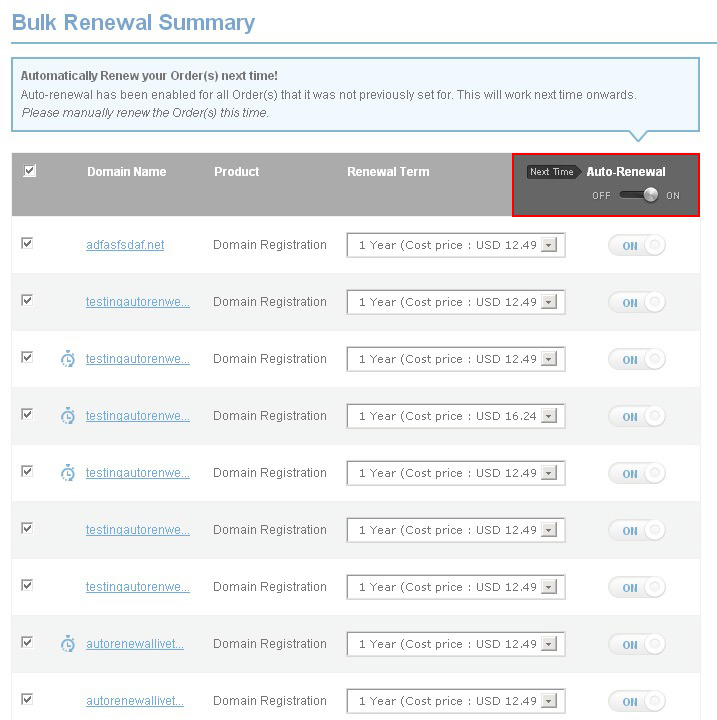Click the Domain Name column header

coord(126,172)
